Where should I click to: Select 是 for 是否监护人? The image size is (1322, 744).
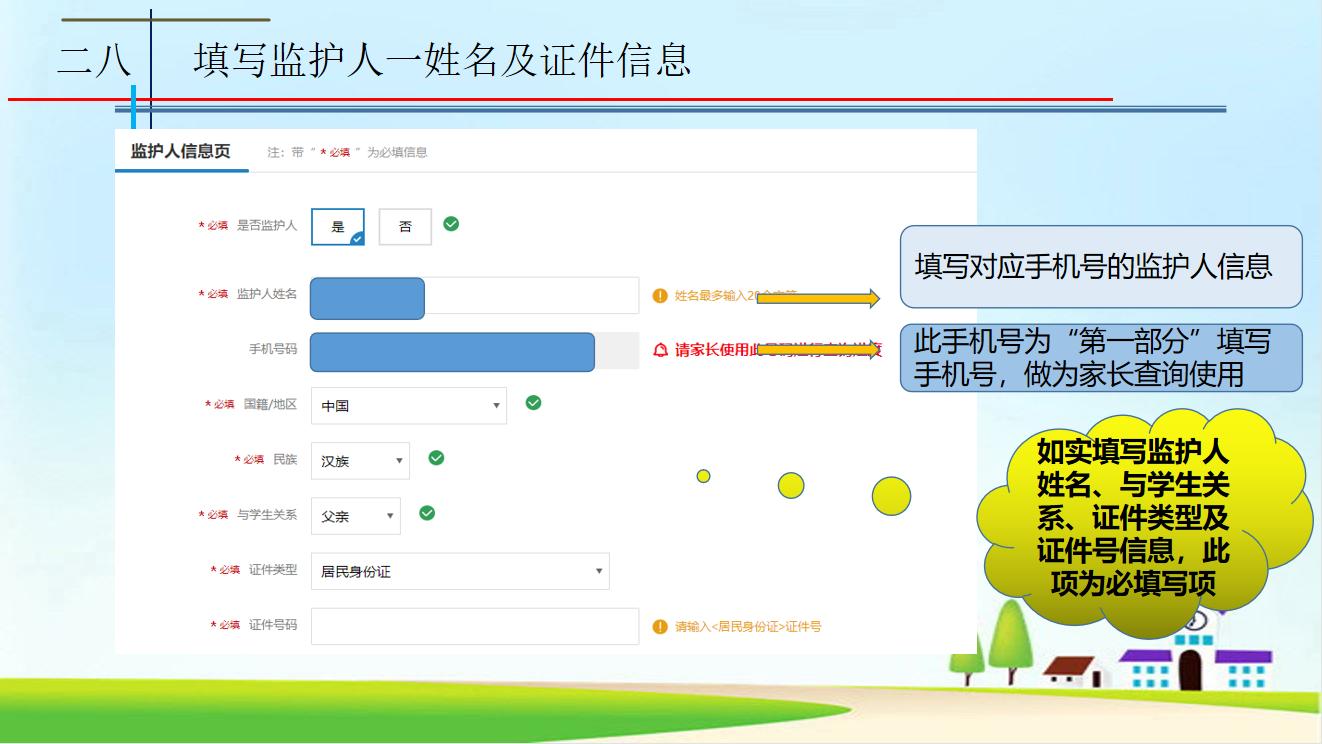point(338,227)
